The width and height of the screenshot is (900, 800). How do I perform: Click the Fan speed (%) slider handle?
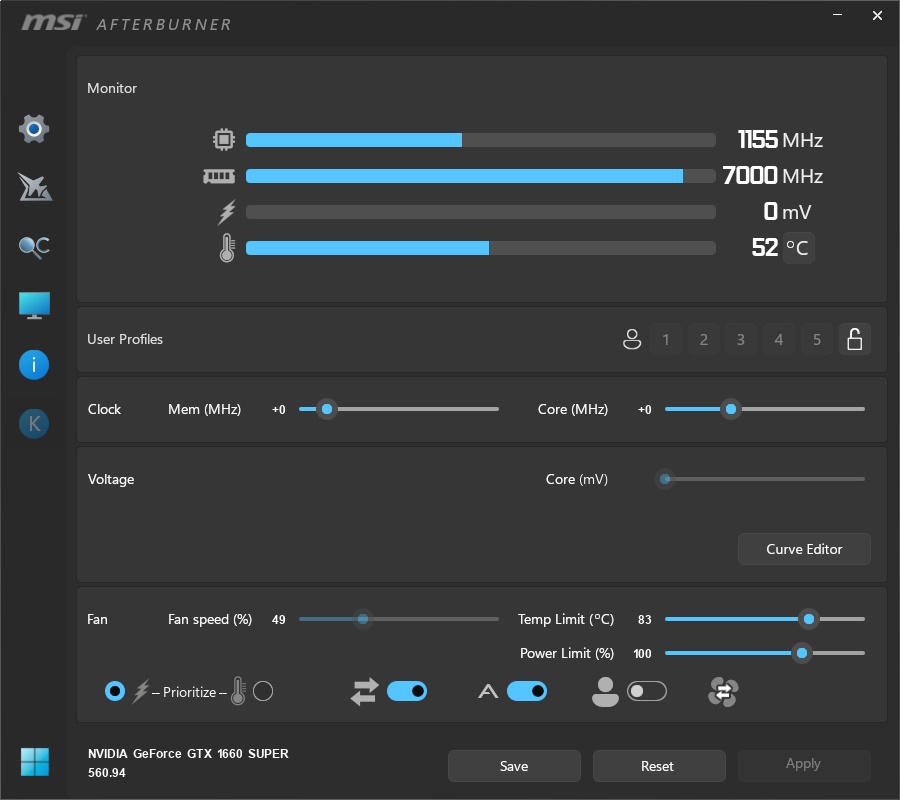pos(363,619)
